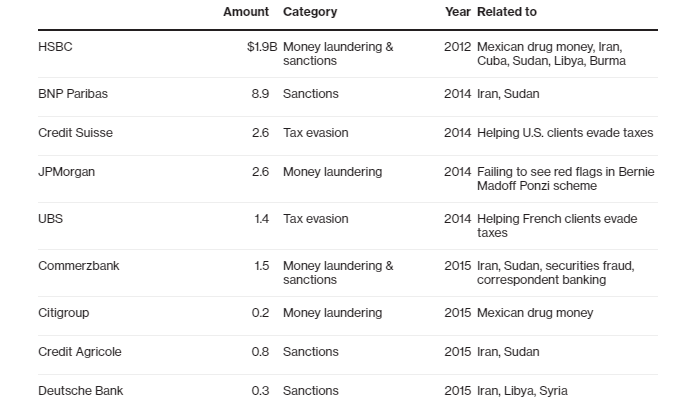Select the Deutsche Bank row label
Image resolution: width=696 pixels, height=407 pixels.
point(80,391)
